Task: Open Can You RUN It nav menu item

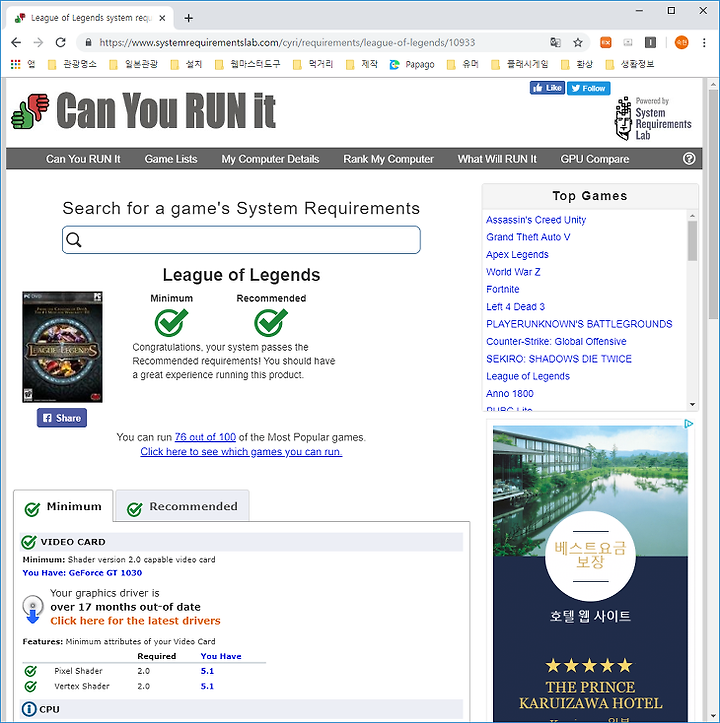Action: 83,159
